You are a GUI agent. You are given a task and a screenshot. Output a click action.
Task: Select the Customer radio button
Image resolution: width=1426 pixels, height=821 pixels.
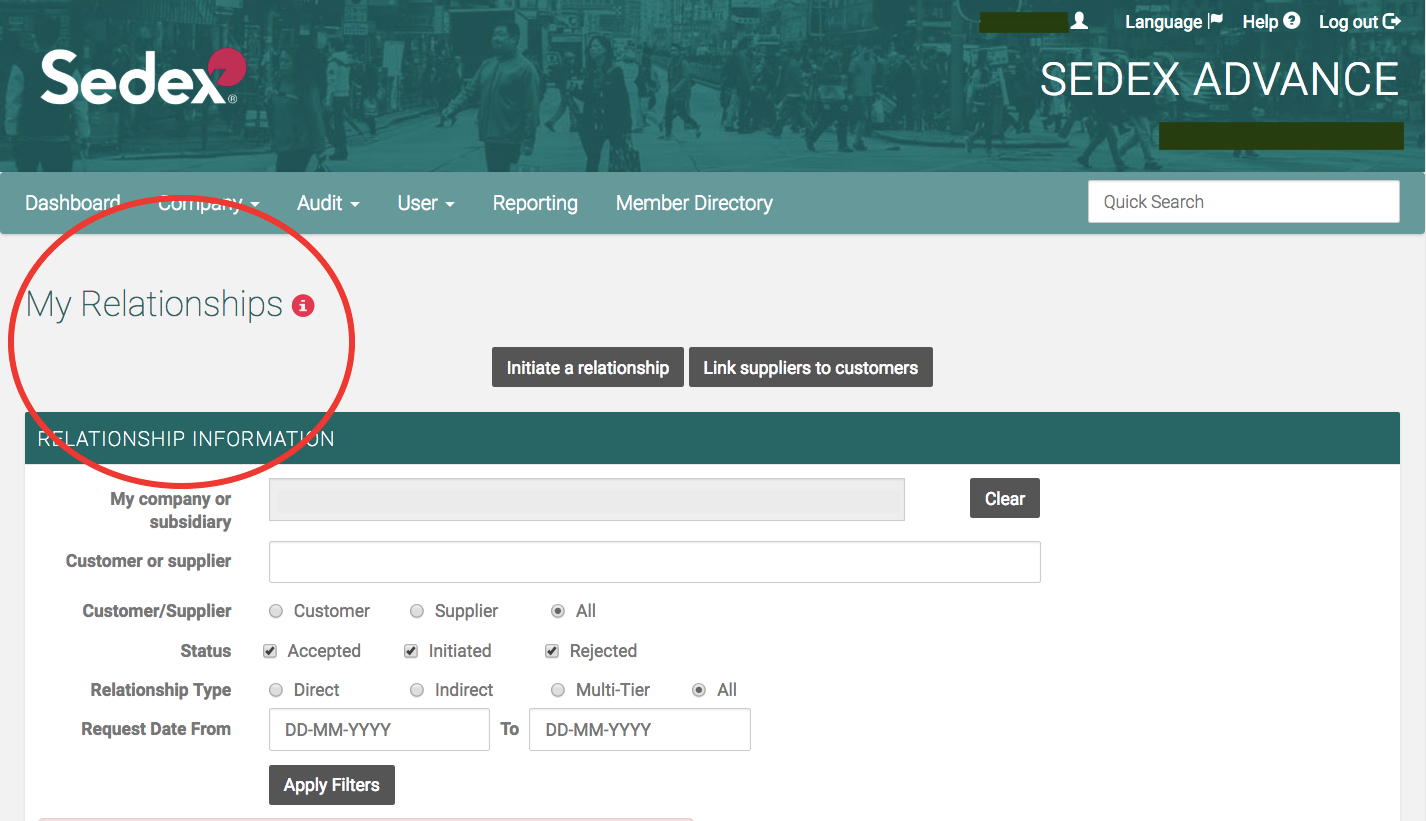pyautogui.click(x=276, y=611)
